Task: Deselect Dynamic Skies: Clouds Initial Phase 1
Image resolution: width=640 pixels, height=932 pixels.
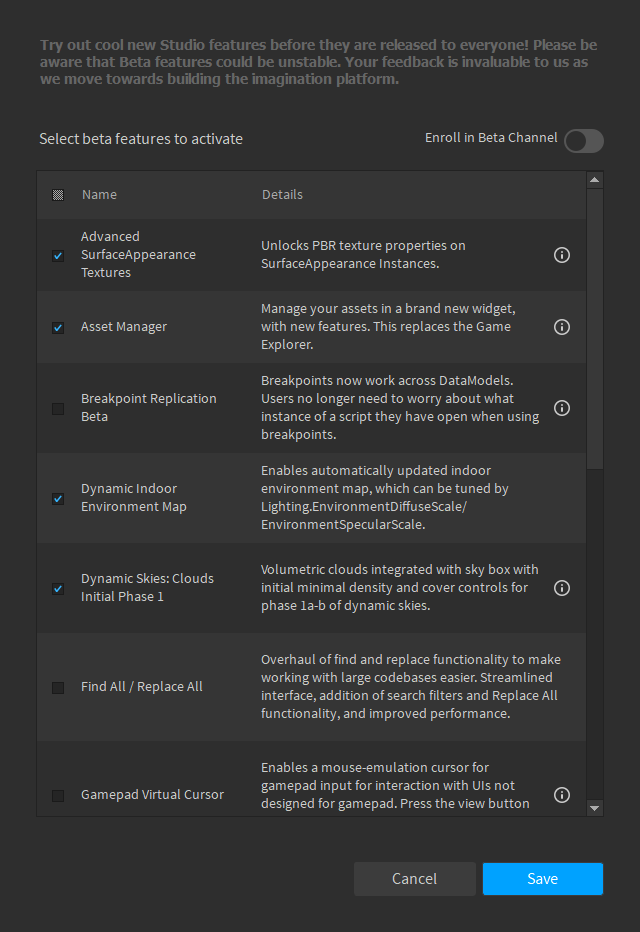Action: (57, 588)
